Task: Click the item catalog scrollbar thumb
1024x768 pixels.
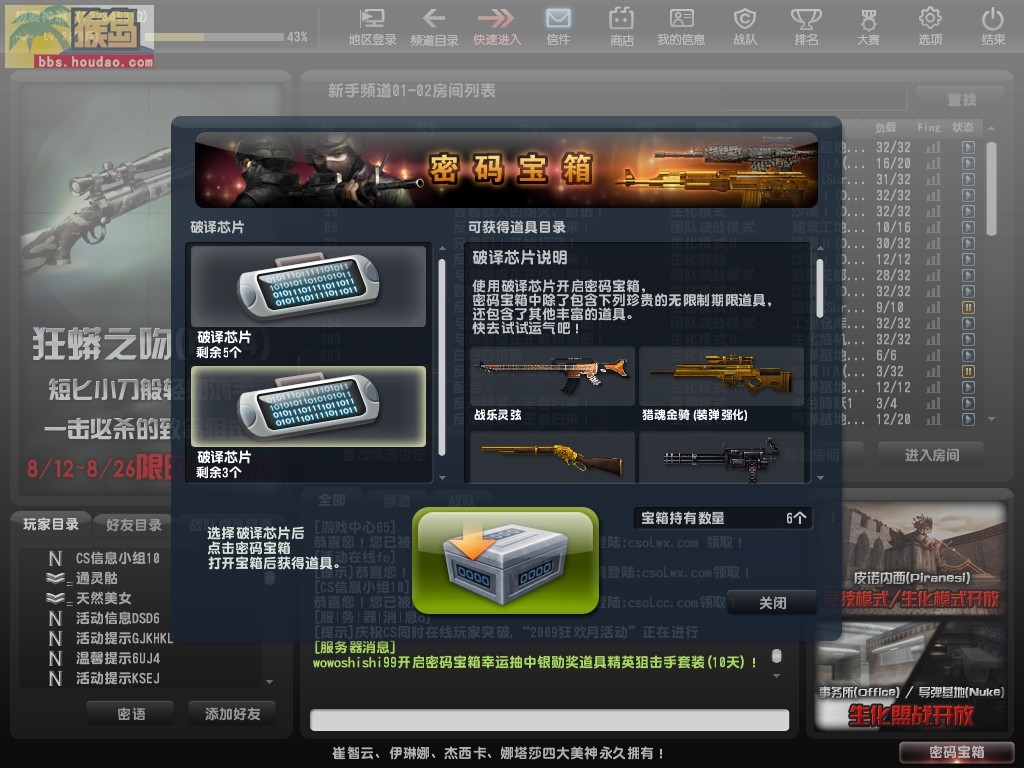Action: pyautogui.click(x=820, y=288)
